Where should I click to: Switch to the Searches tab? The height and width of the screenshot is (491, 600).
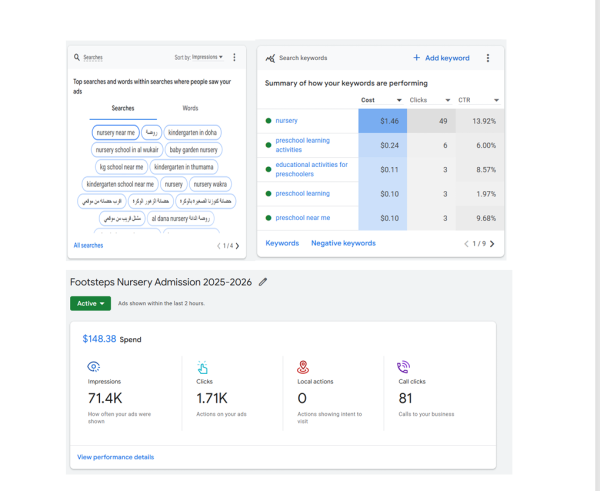(123, 108)
